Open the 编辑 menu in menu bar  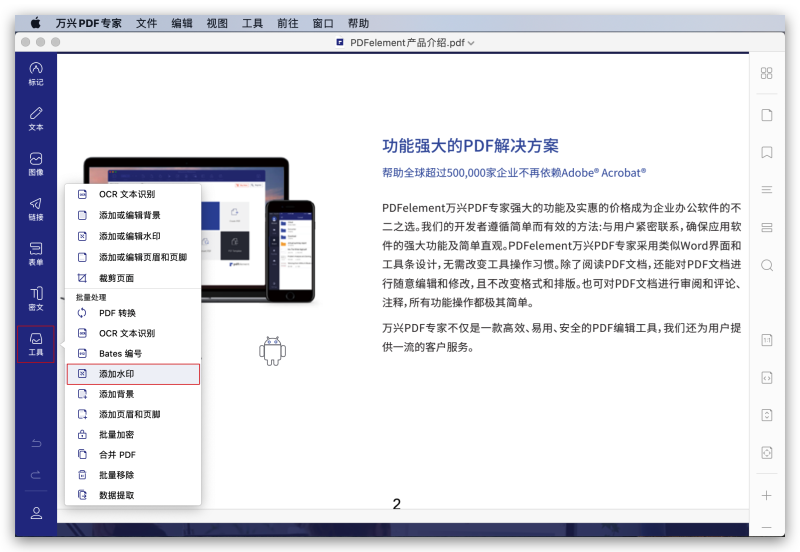[x=182, y=22]
